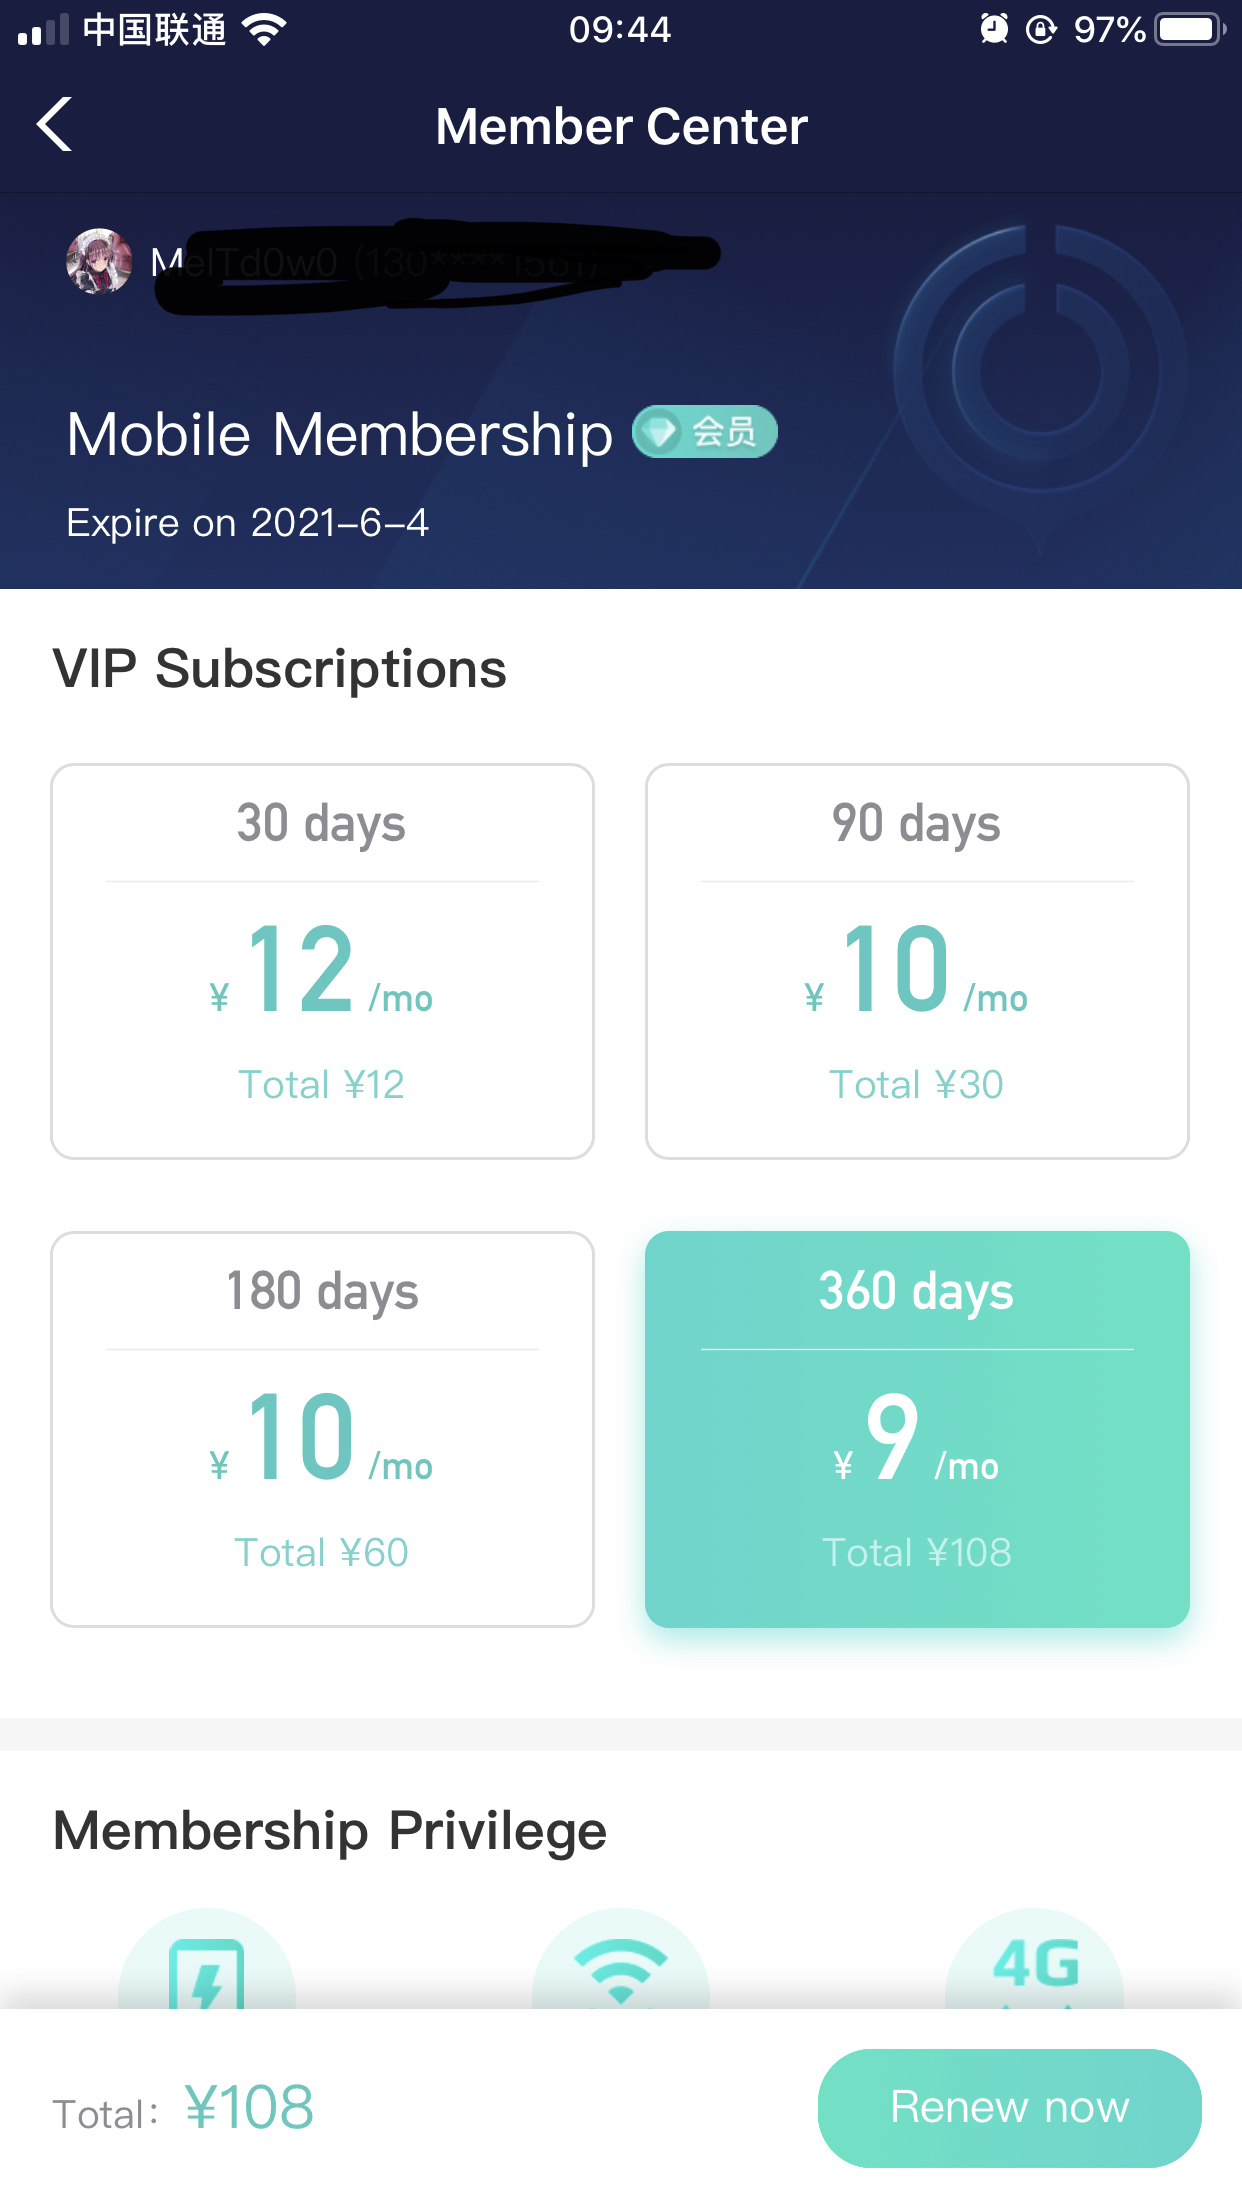This screenshot has height=2208, width=1242.
Task: Tap the alarm clock status icon
Action: [993, 29]
